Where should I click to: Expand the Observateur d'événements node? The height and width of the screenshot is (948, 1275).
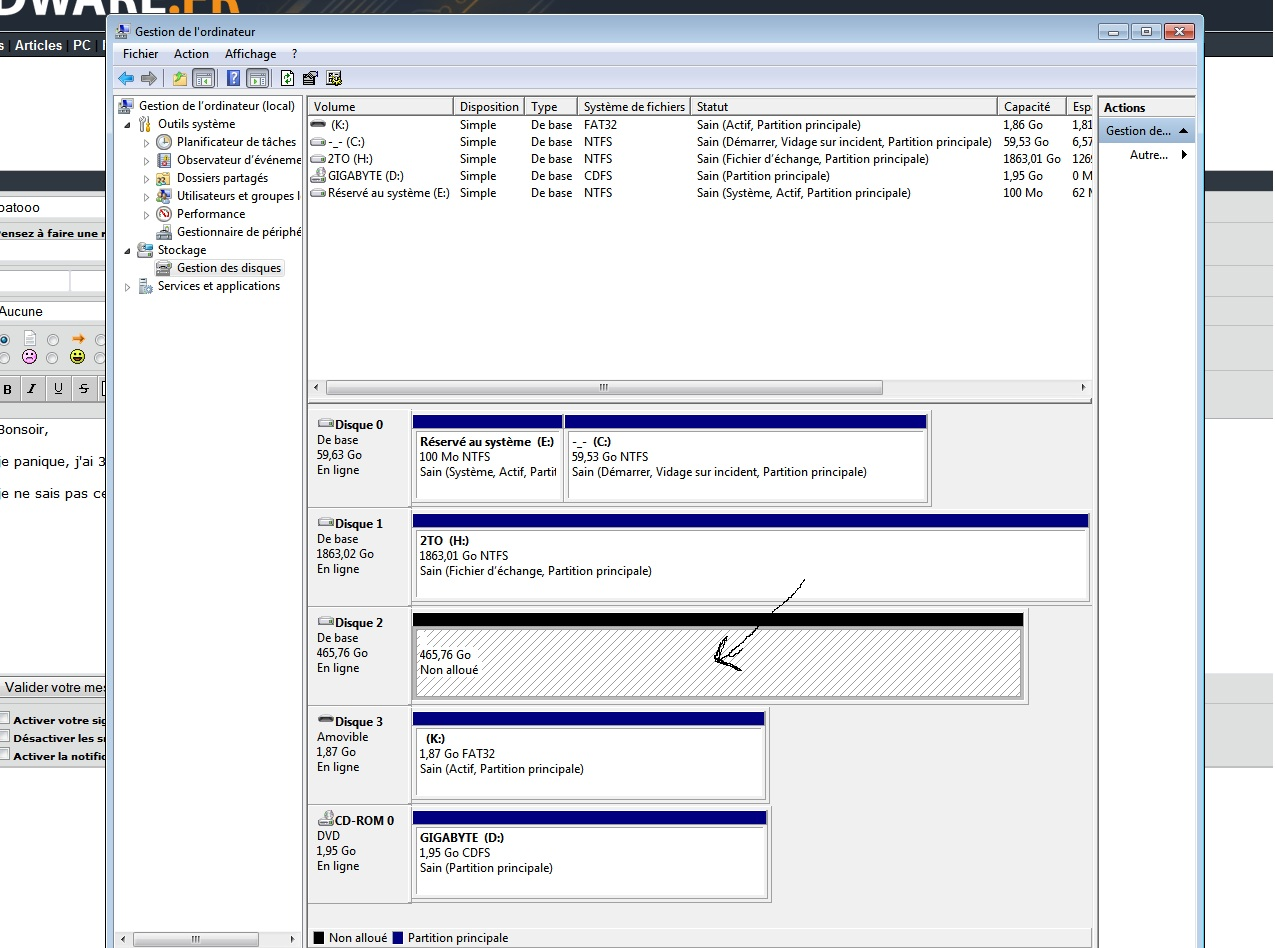click(147, 161)
